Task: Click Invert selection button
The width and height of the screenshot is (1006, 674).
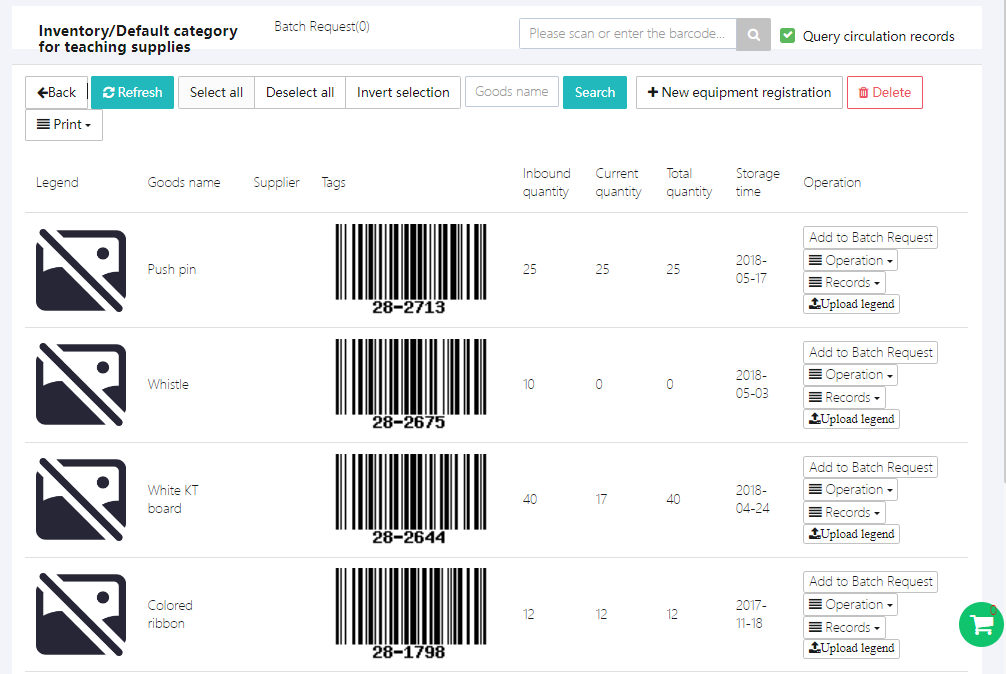Action: point(403,92)
